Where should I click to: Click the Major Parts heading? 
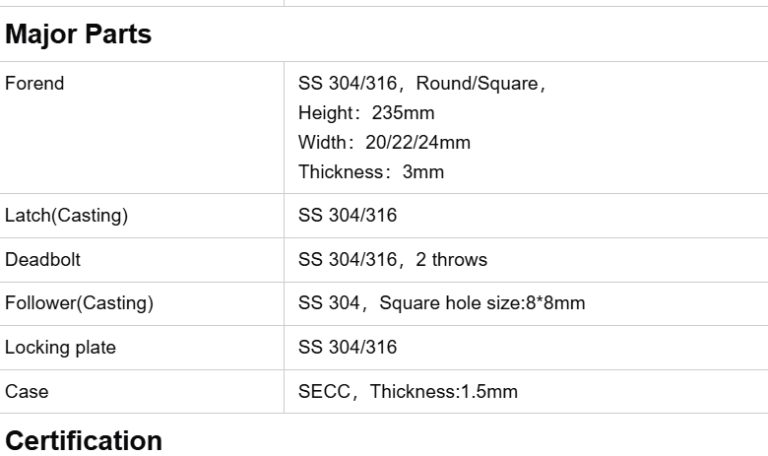[x=78, y=34]
